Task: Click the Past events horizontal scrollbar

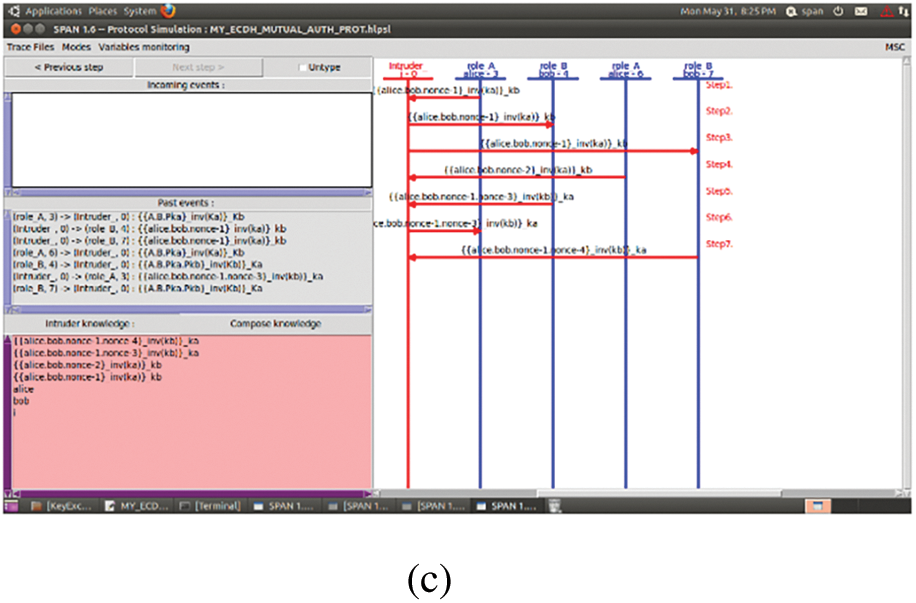Action: pyautogui.click(x=188, y=309)
